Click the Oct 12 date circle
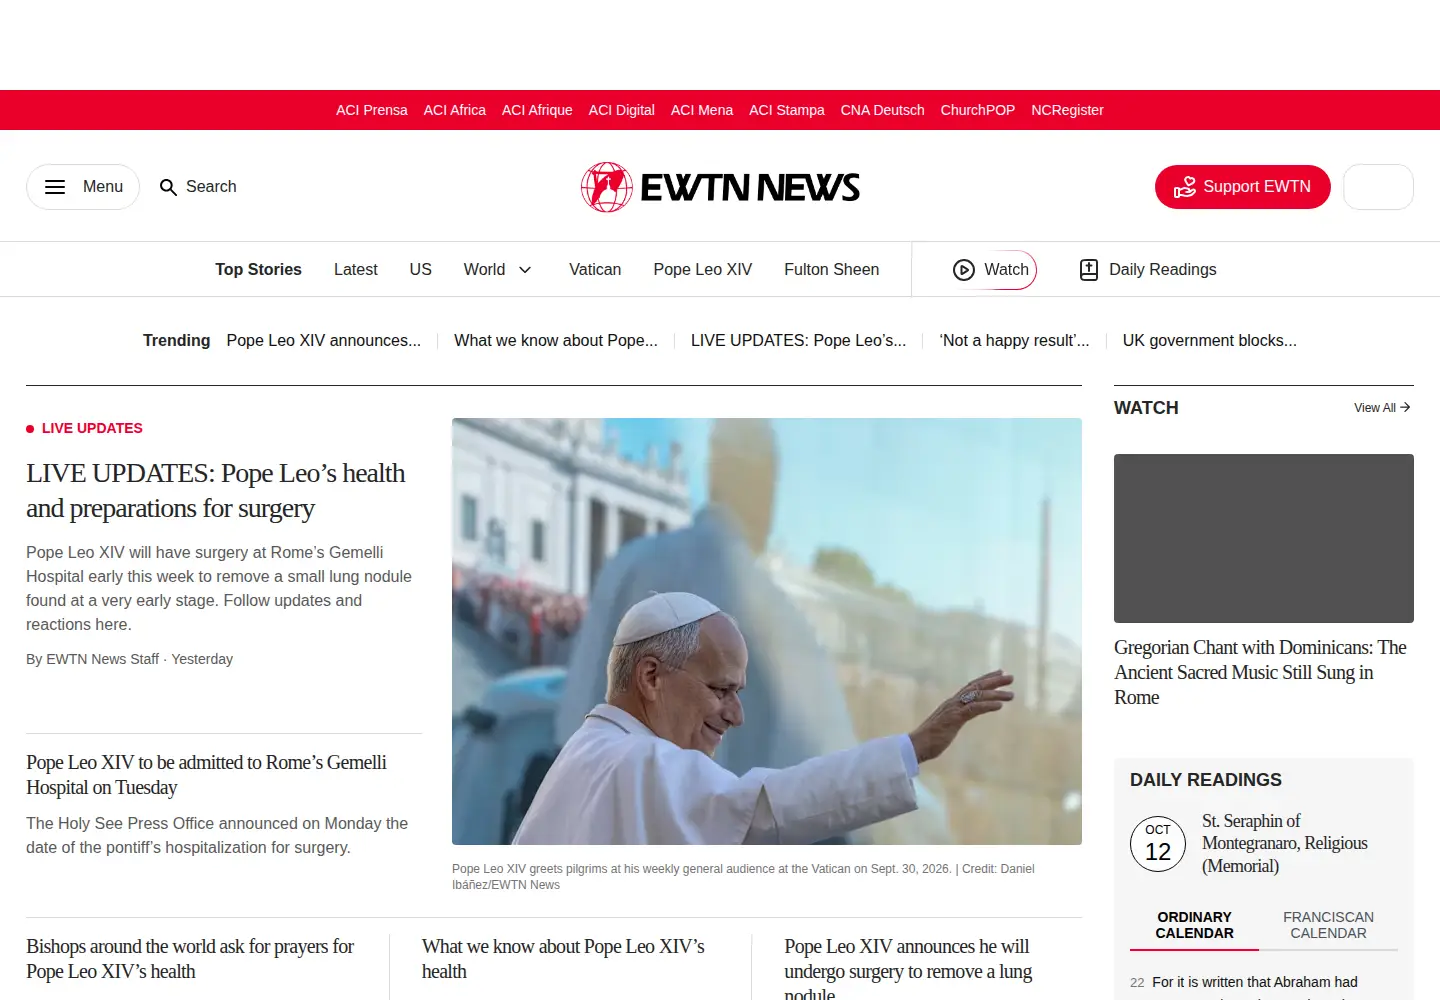1440x1000 pixels. [x=1158, y=844]
